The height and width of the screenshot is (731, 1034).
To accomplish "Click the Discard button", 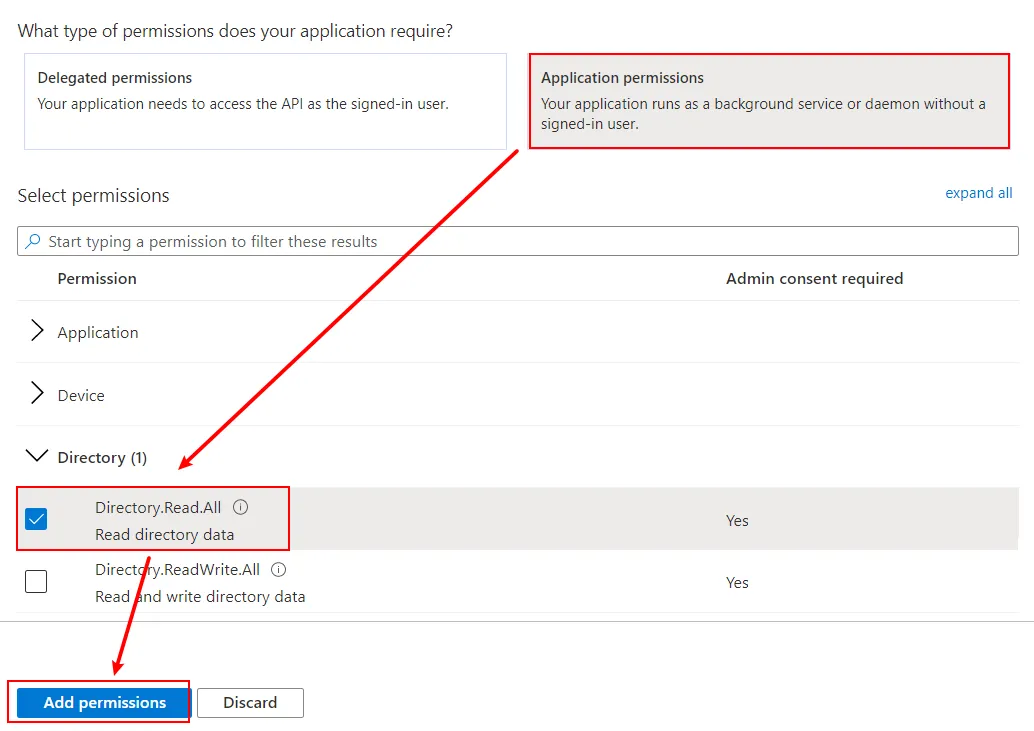I will (250, 703).
